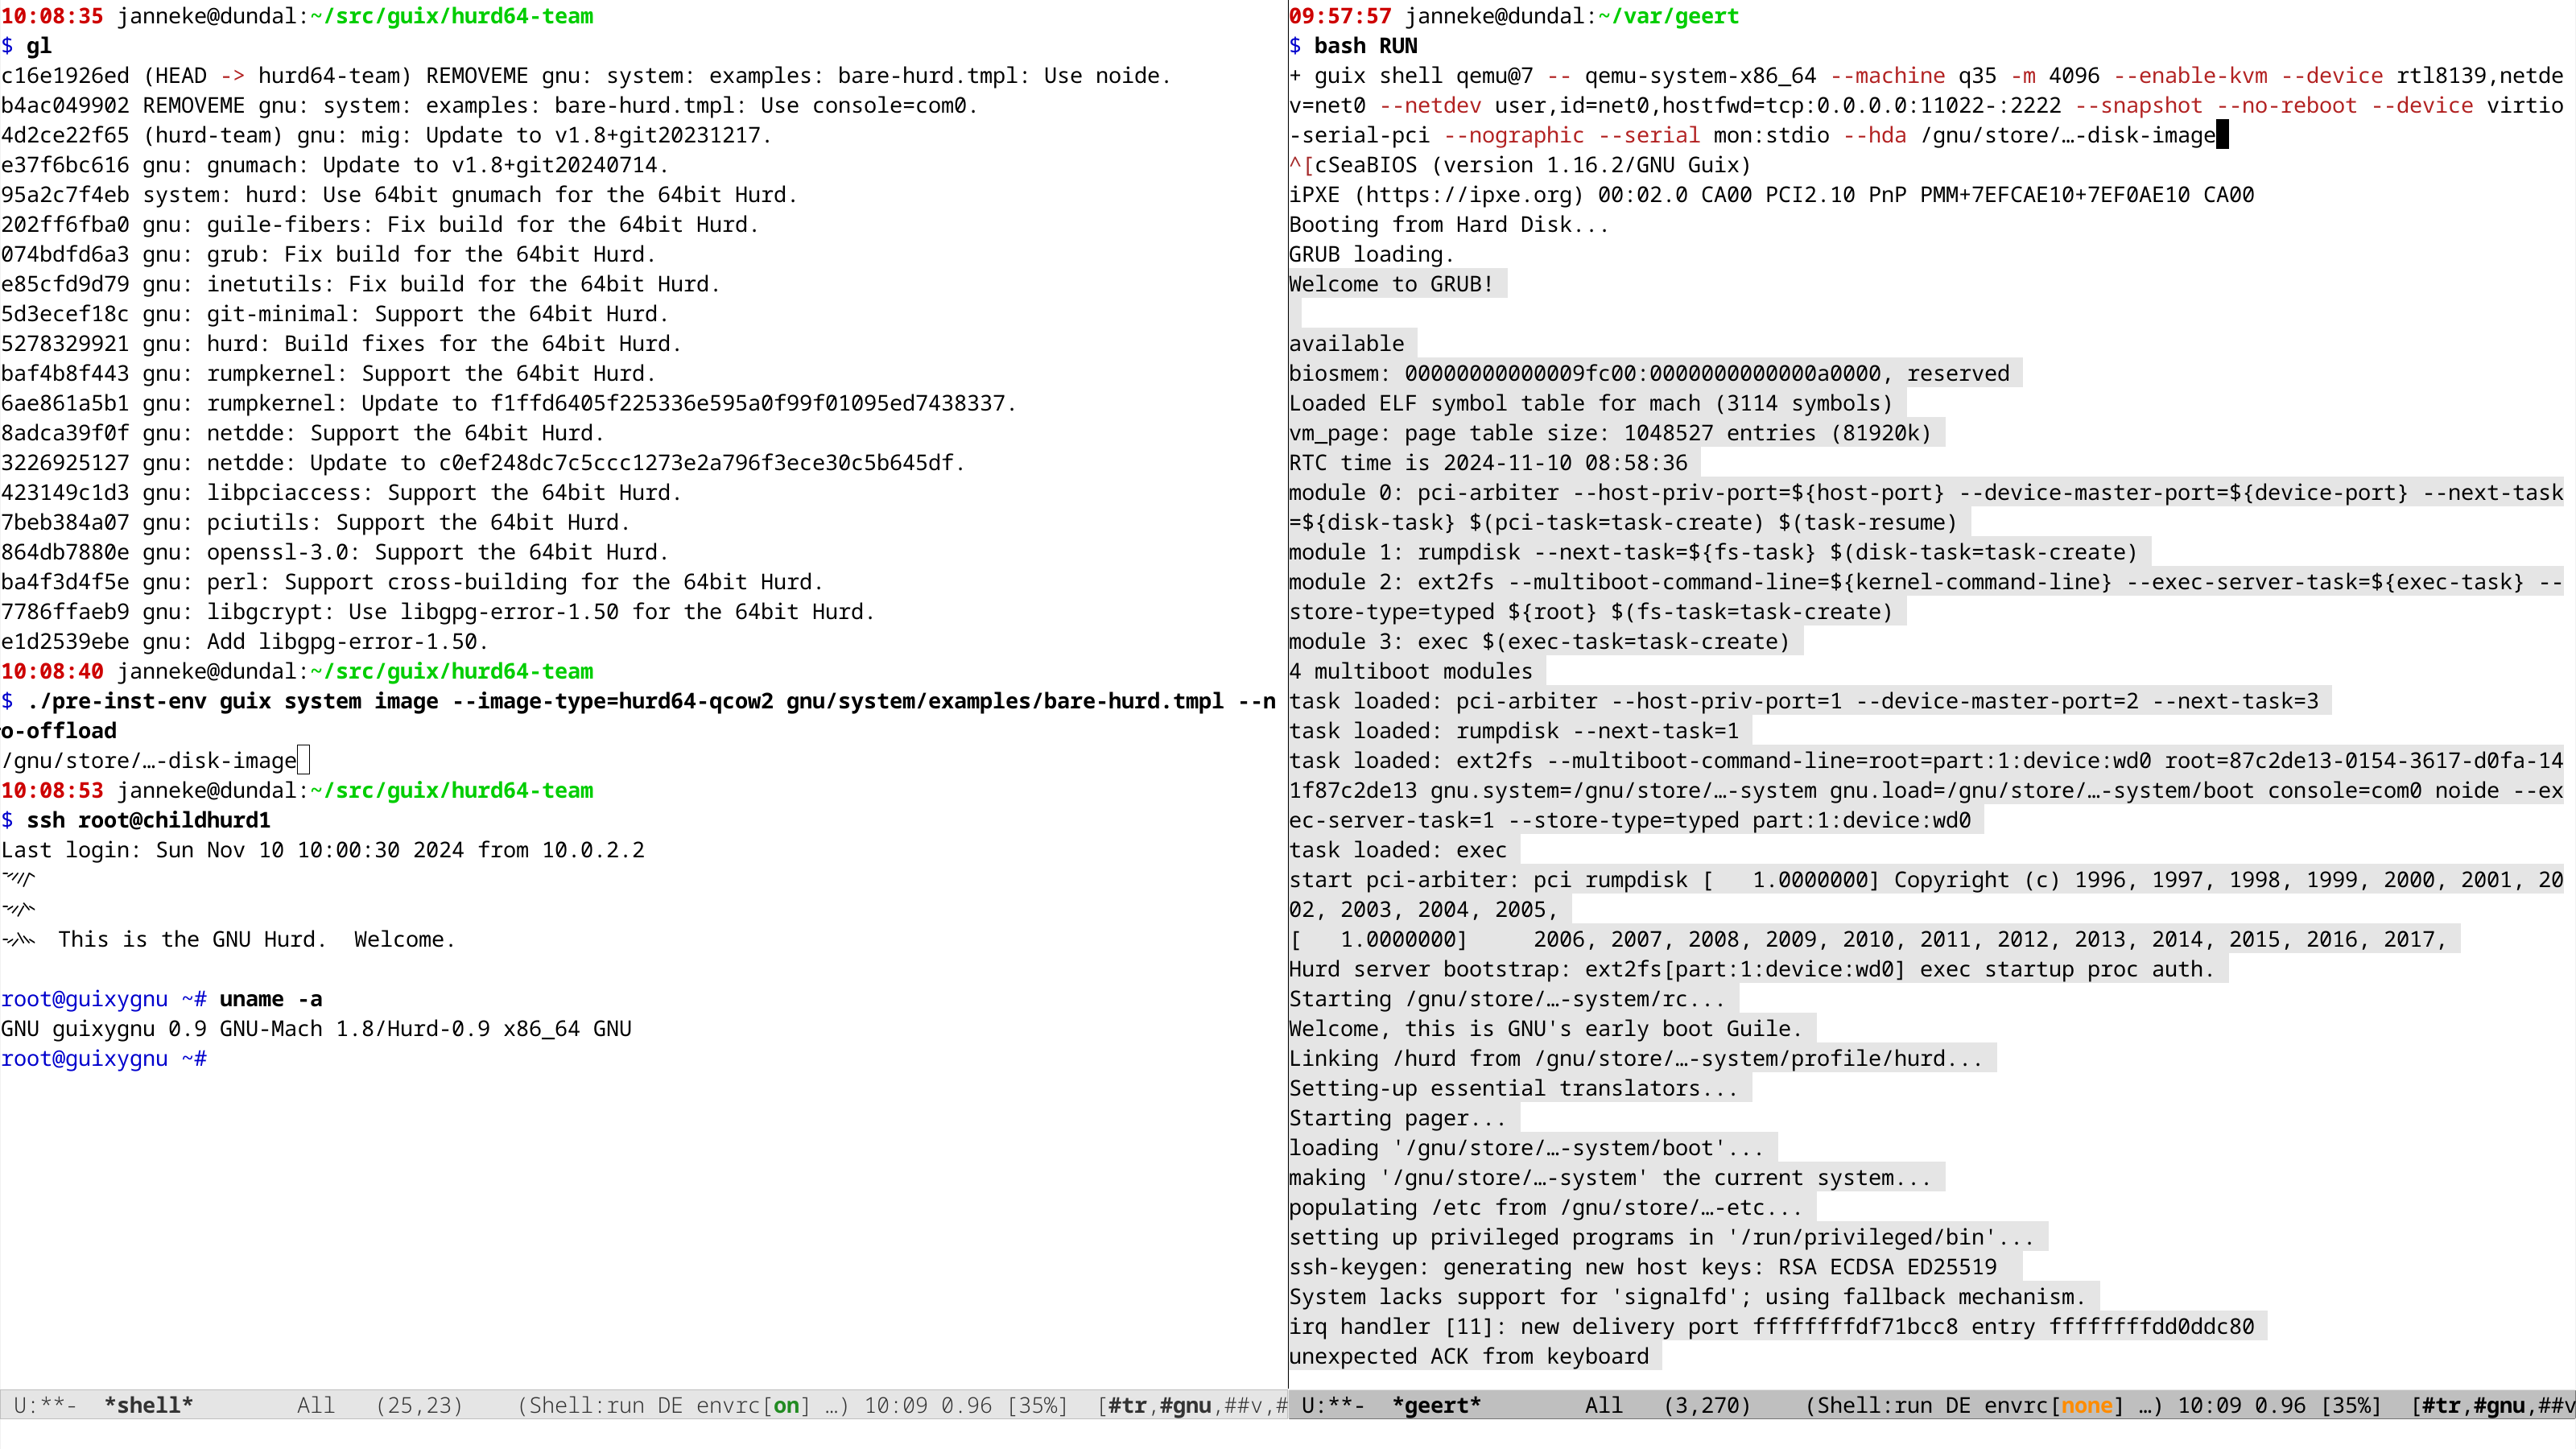This screenshot has width=2576, height=1449.
Task: Click commit hash c16e1926ed in git log
Action: pyautogui.click(x=65, y=75)
